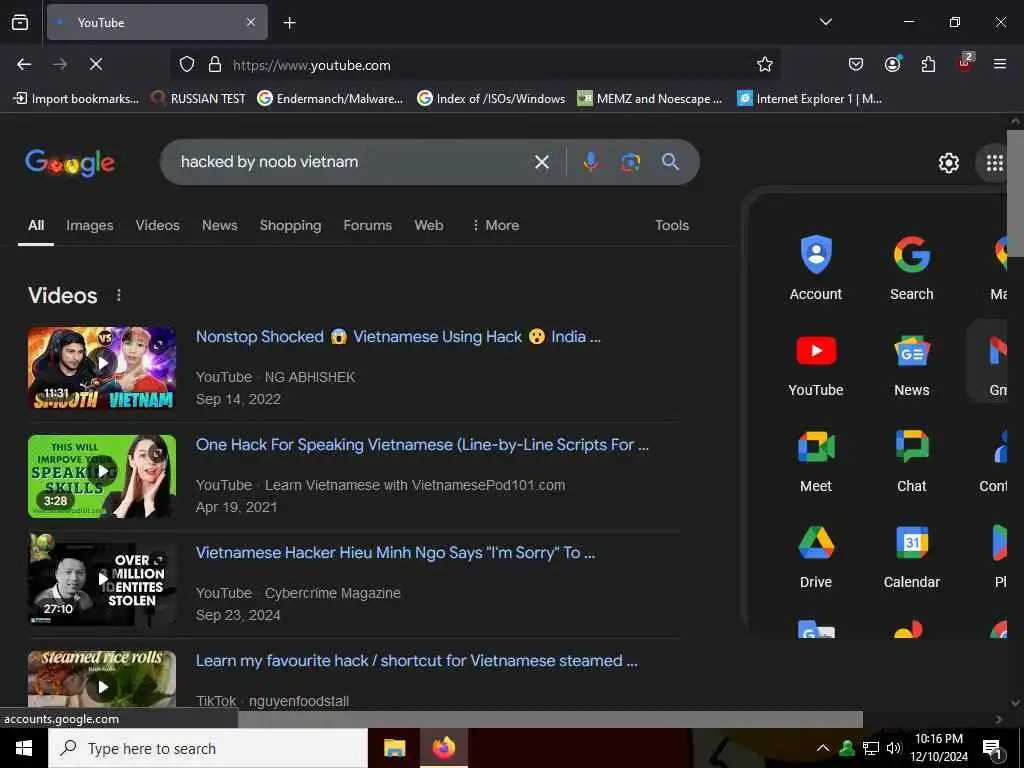Show hidden system tray icons

coord(822,748)
